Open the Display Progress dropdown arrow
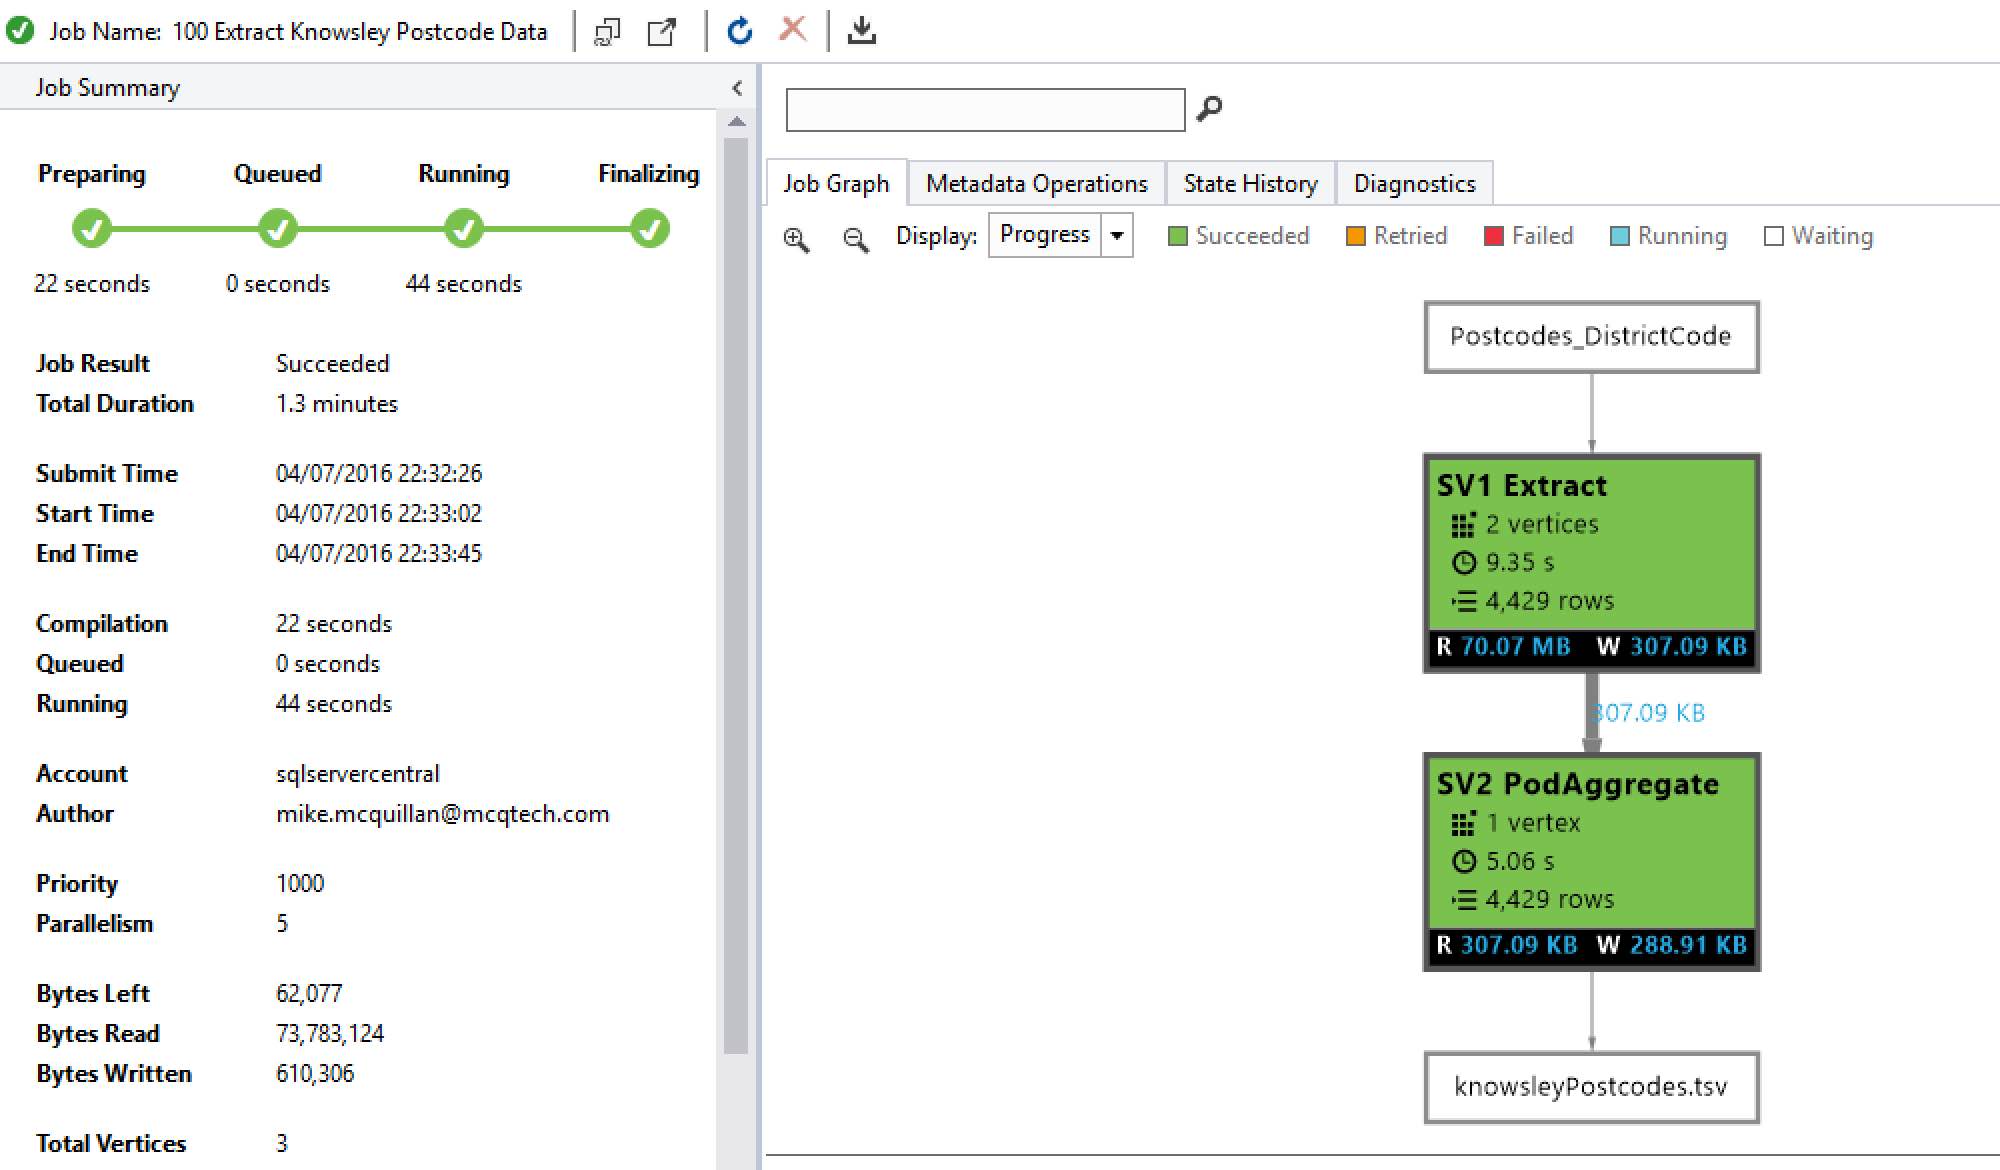 coord(1117,236)
